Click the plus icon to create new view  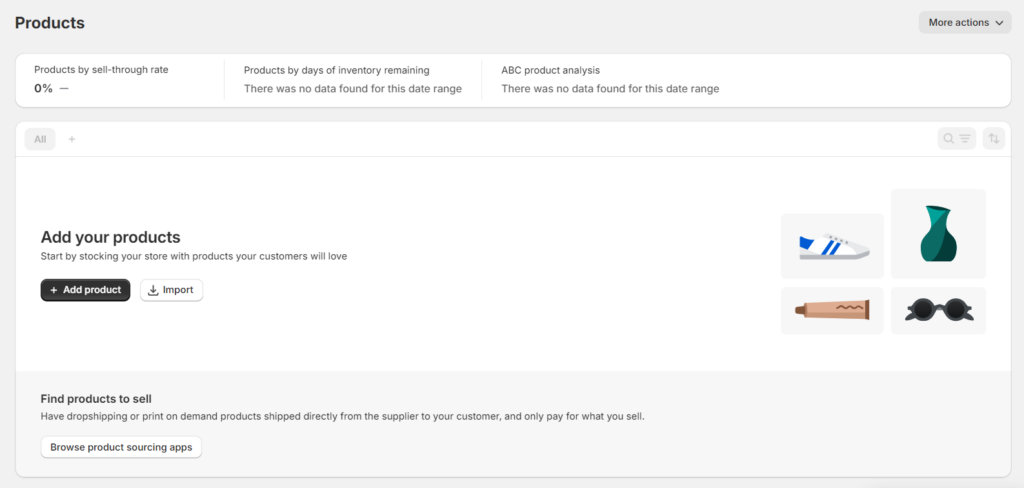point(72,139)
